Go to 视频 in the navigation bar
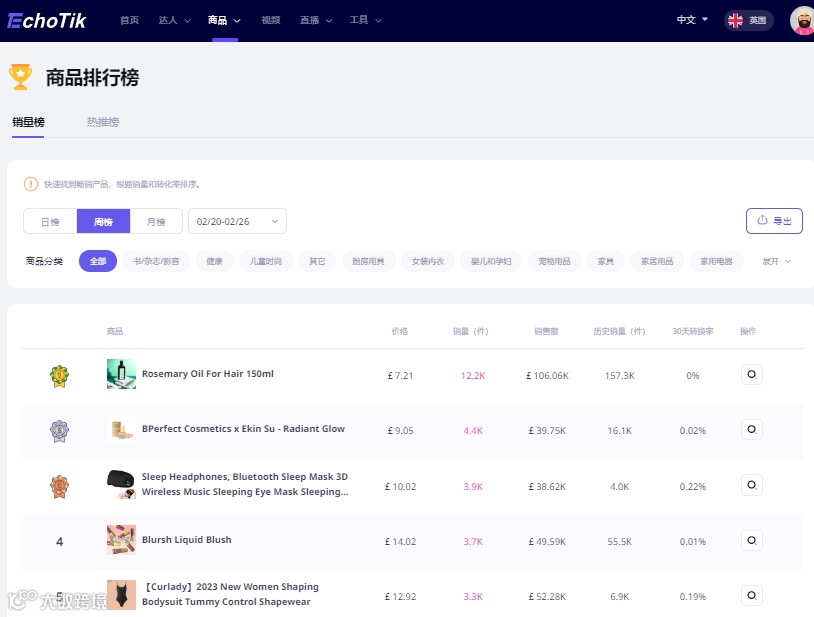 coord(271,20)
